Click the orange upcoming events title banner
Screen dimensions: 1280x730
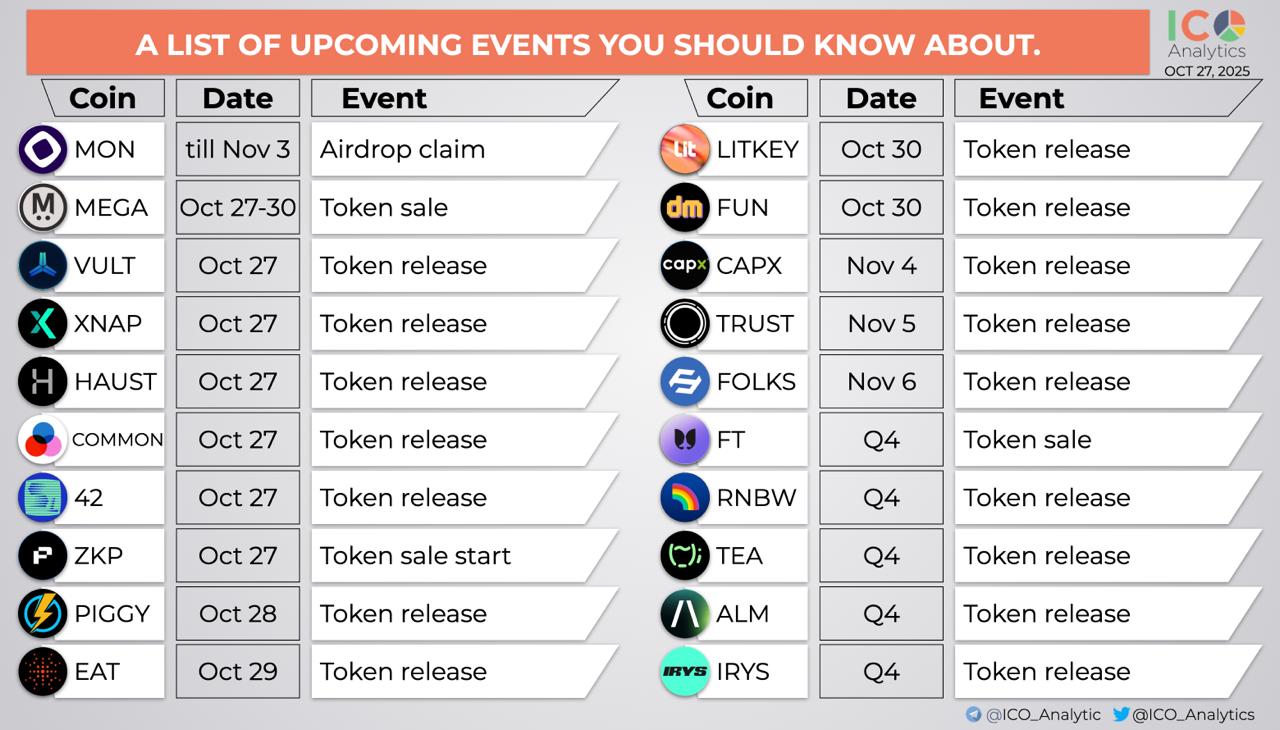coord(588,45)
